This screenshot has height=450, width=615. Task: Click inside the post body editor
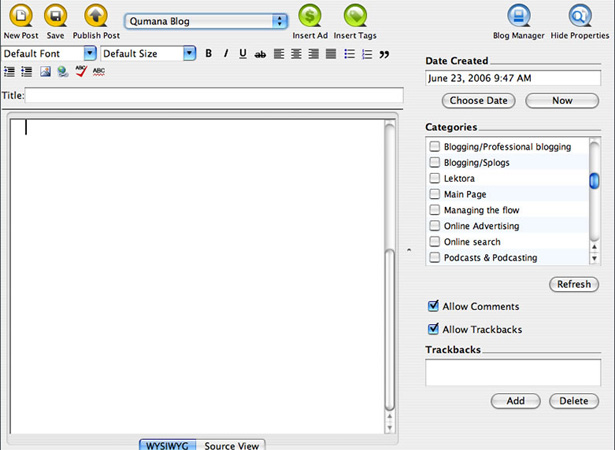[197, 276]
